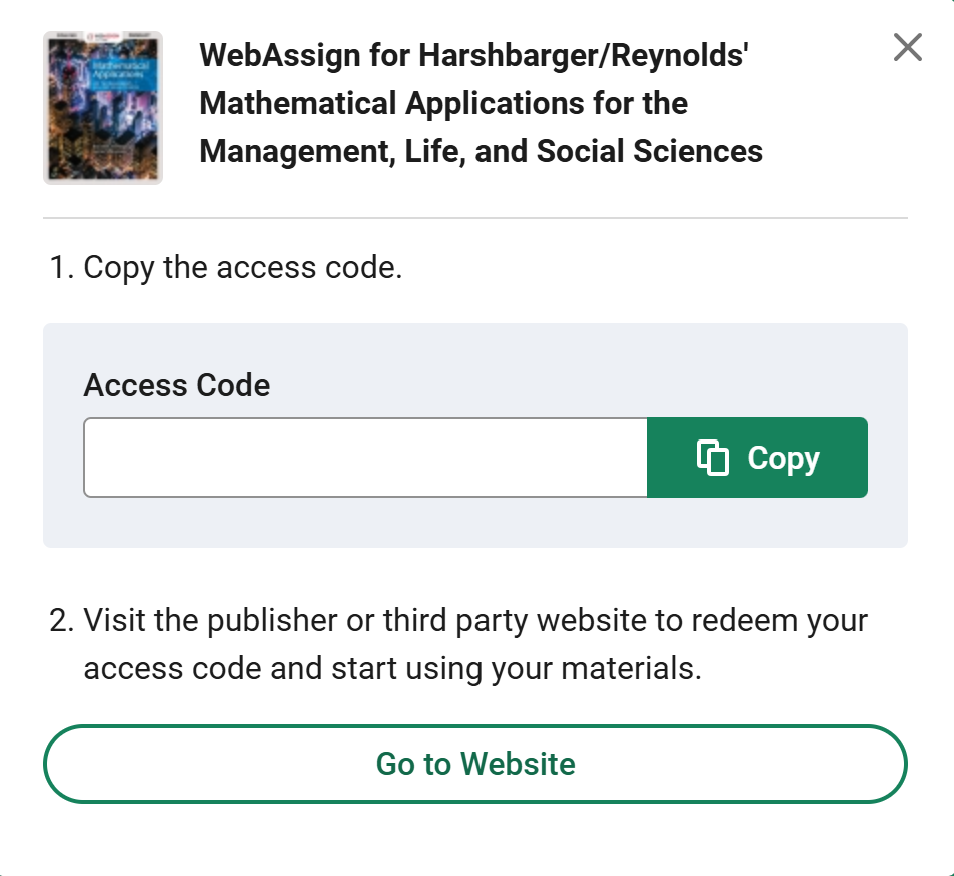The height and width of the screenshot is (876, 954).
Task: Click the Access Code field label
Action: 176,385
